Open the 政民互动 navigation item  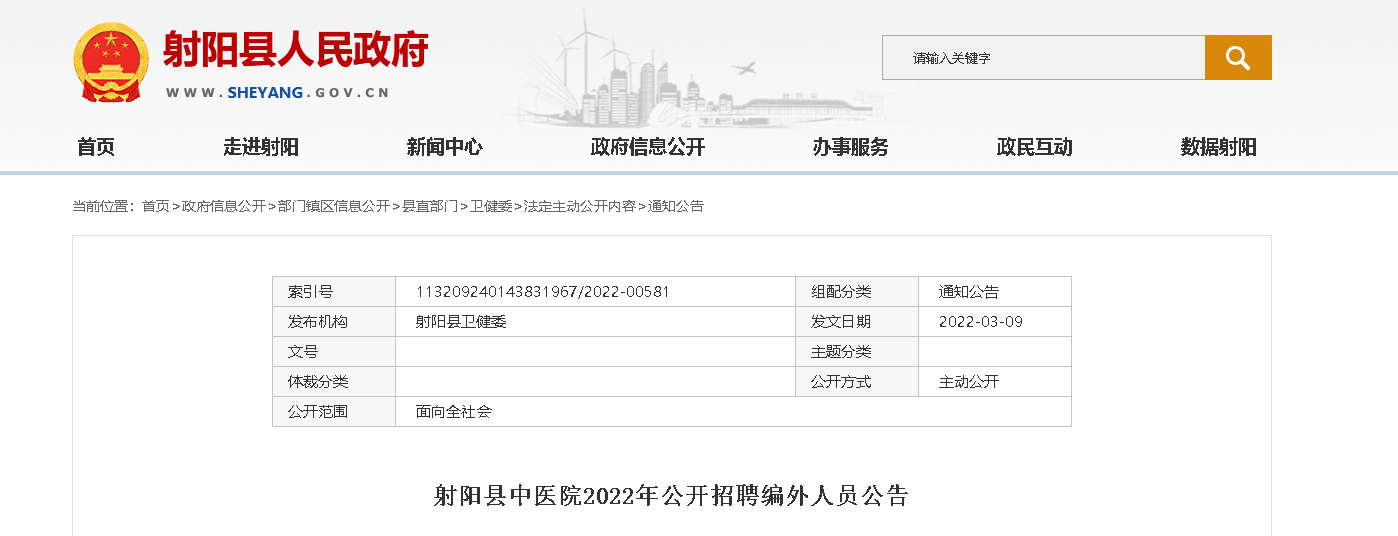(1034, 147)
